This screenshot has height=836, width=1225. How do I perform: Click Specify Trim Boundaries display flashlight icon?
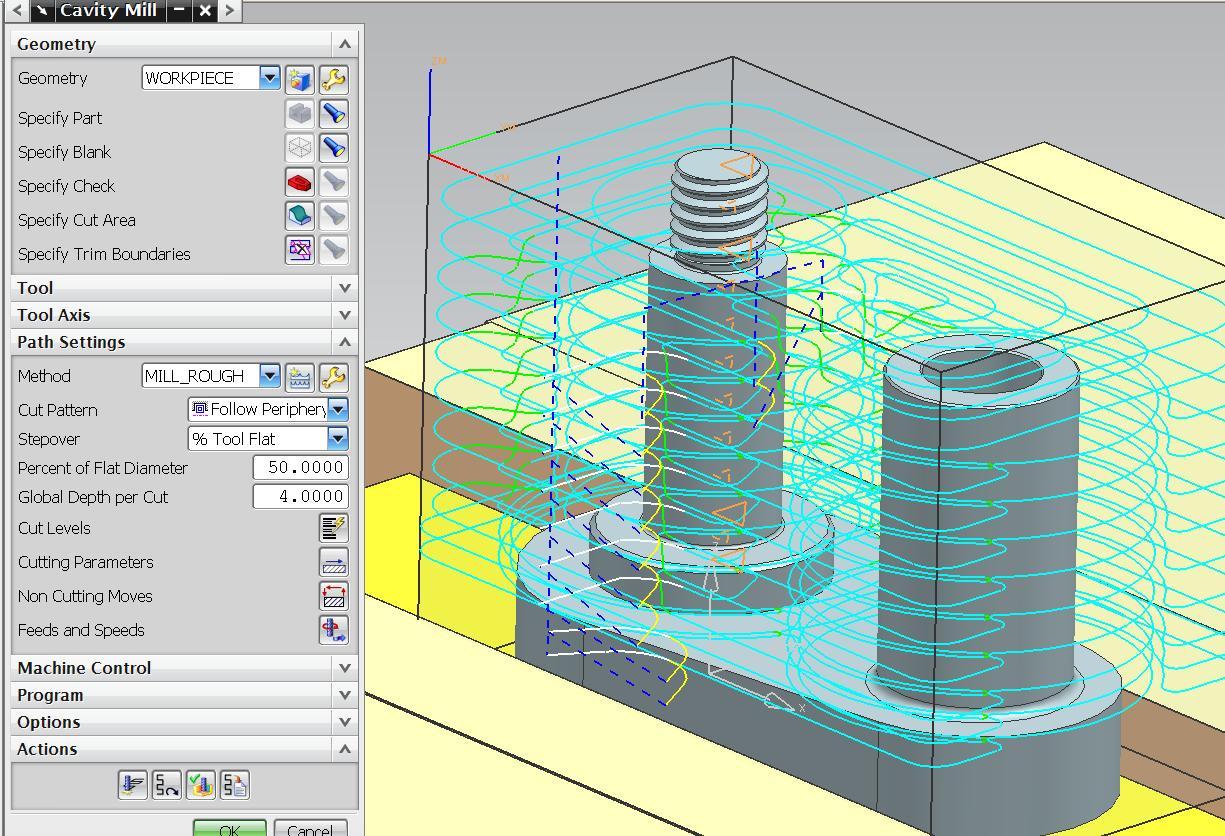tap(334, 250)
